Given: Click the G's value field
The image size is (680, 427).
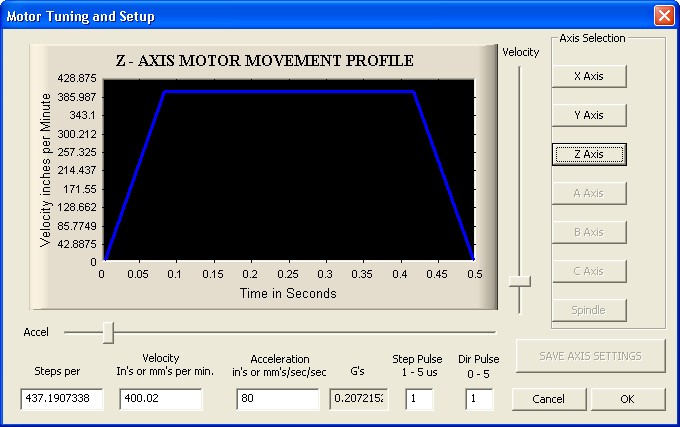Looking at the screenshot, I should (x=358, y=399).
